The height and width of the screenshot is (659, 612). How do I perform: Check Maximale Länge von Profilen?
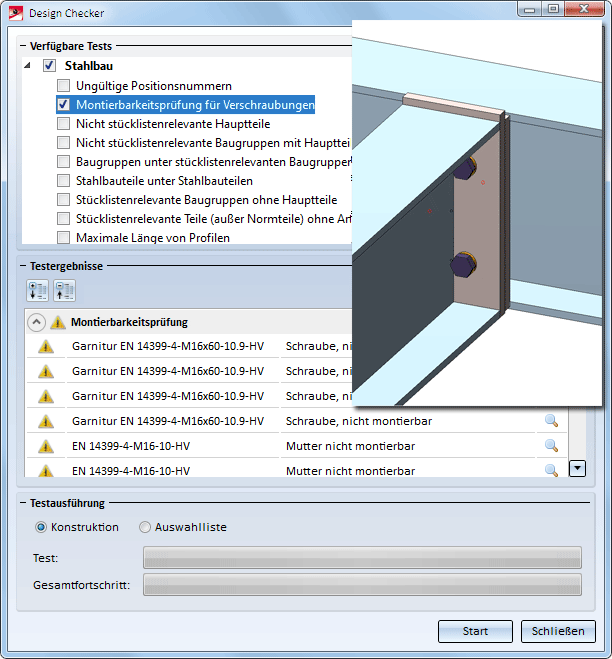click(x=63, y=237)
